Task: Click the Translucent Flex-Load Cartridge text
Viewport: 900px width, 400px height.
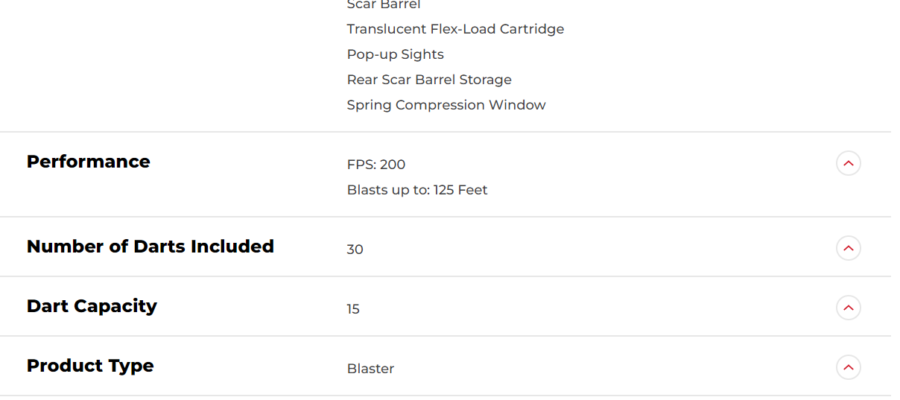Action: pos(455,29)
